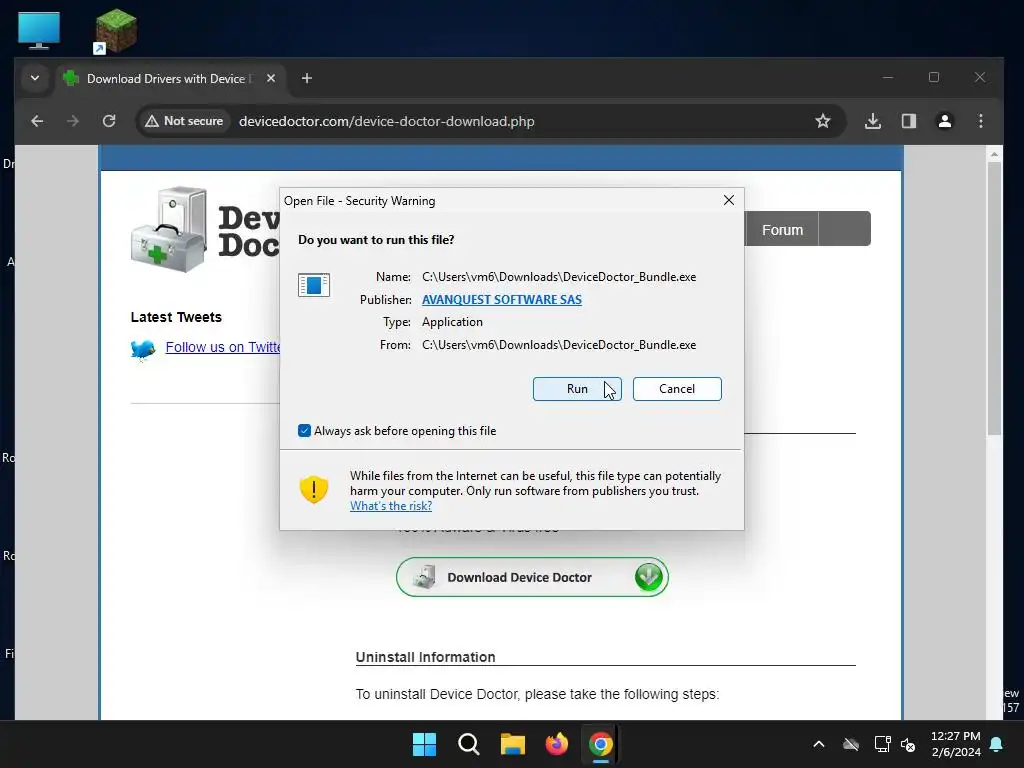The width and height of the screenshot is (1024, 768).
Task: Click the Device Doctor toolbox logo
Action: [169, 229]
